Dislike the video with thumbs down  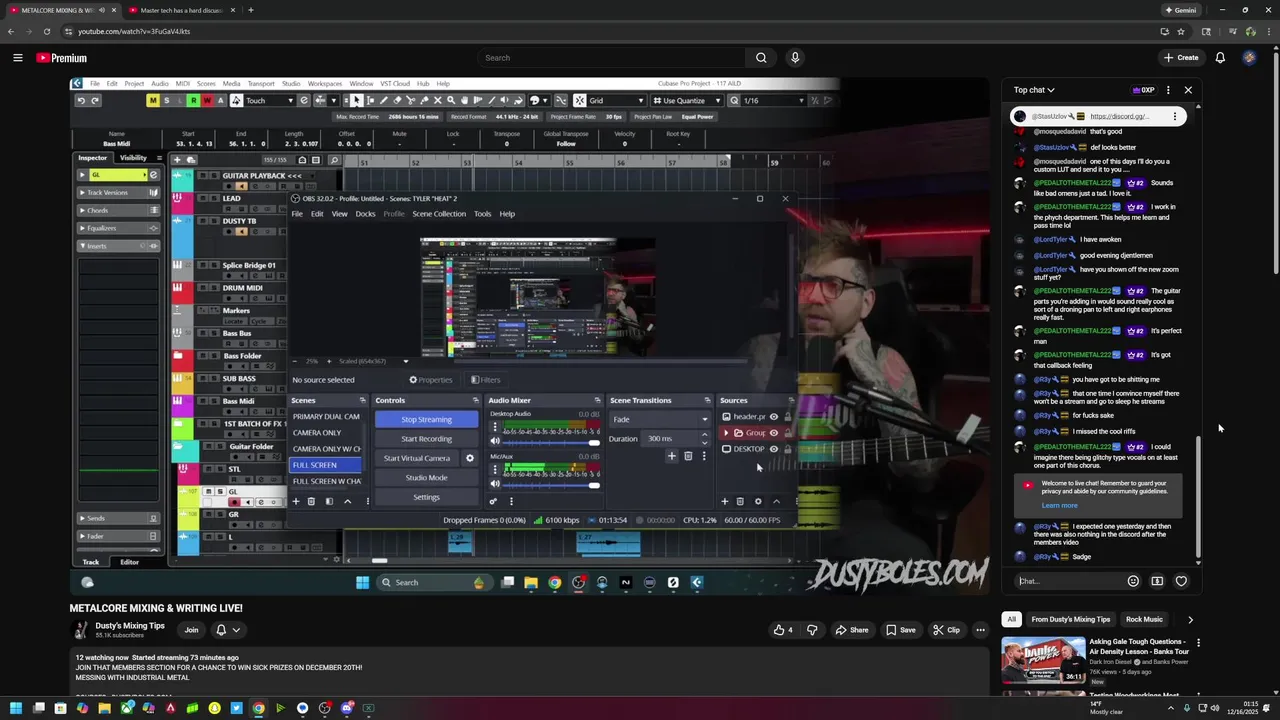(812, 630)
